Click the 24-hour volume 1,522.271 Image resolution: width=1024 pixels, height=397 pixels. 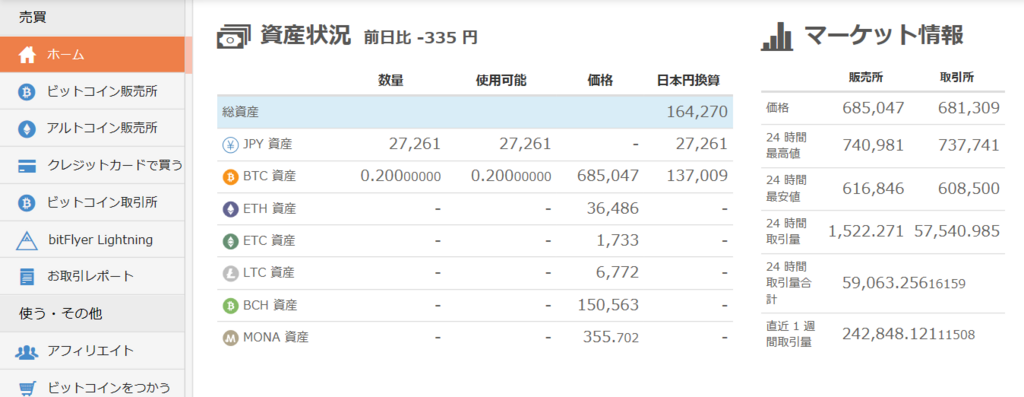pos(867,232)
